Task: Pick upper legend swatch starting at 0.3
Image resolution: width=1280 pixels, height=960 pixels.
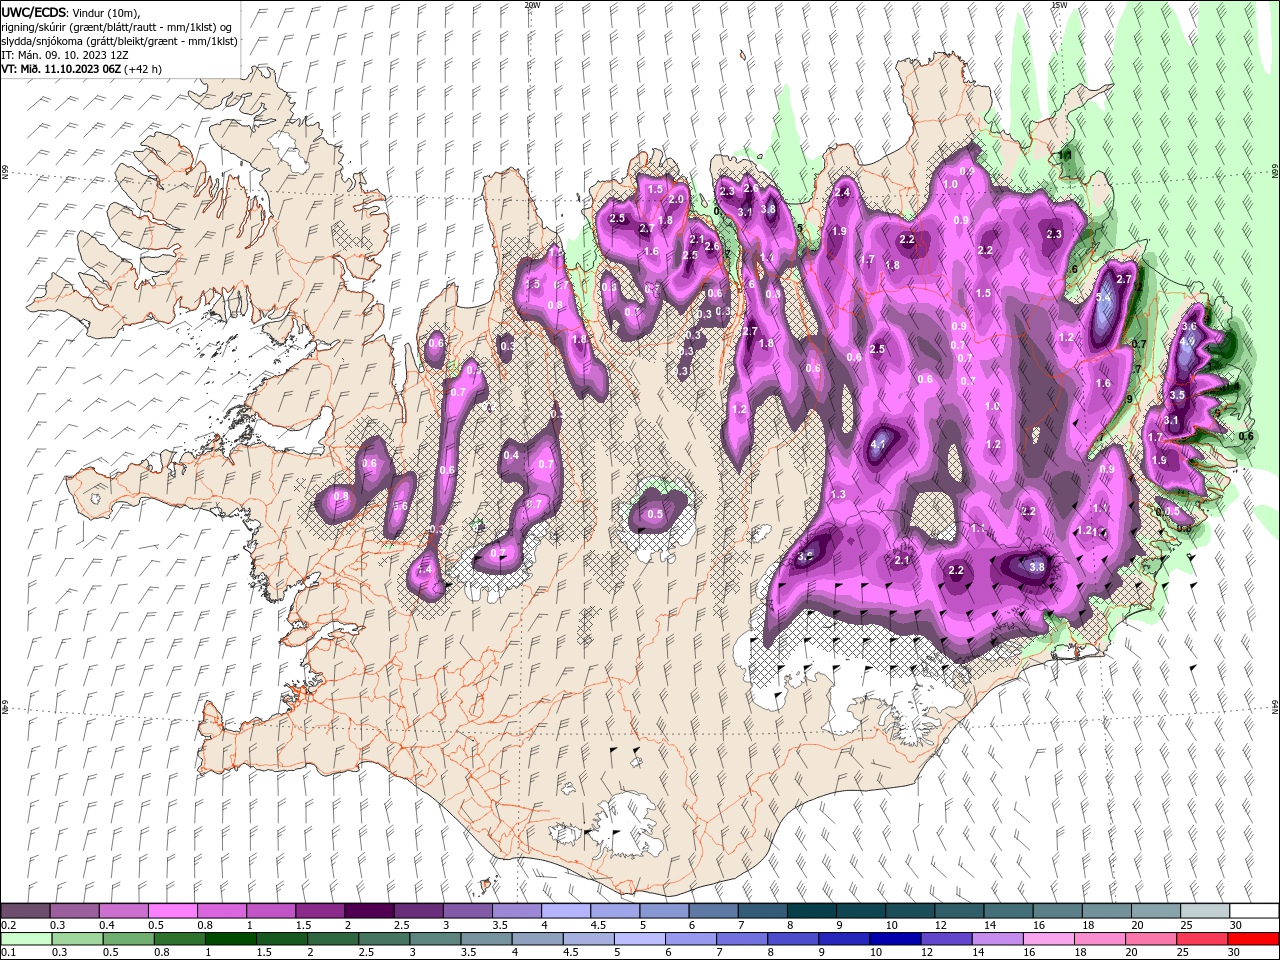Action: (x=75, y=911)
